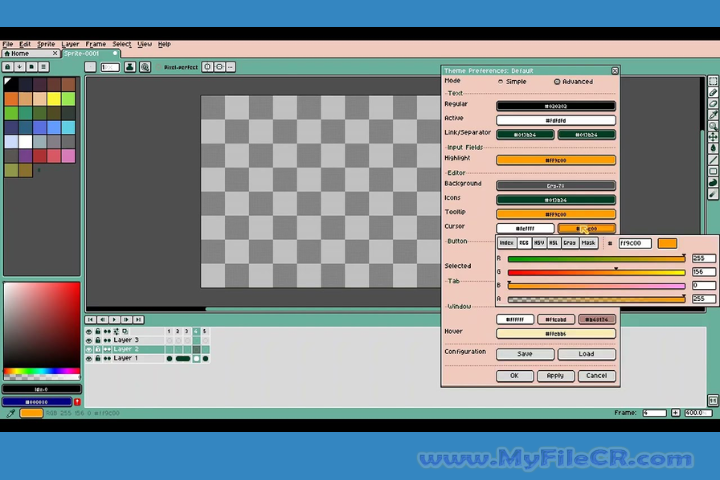Play the animation
Viewport: 720px width, 480px height.
[114, 319]
